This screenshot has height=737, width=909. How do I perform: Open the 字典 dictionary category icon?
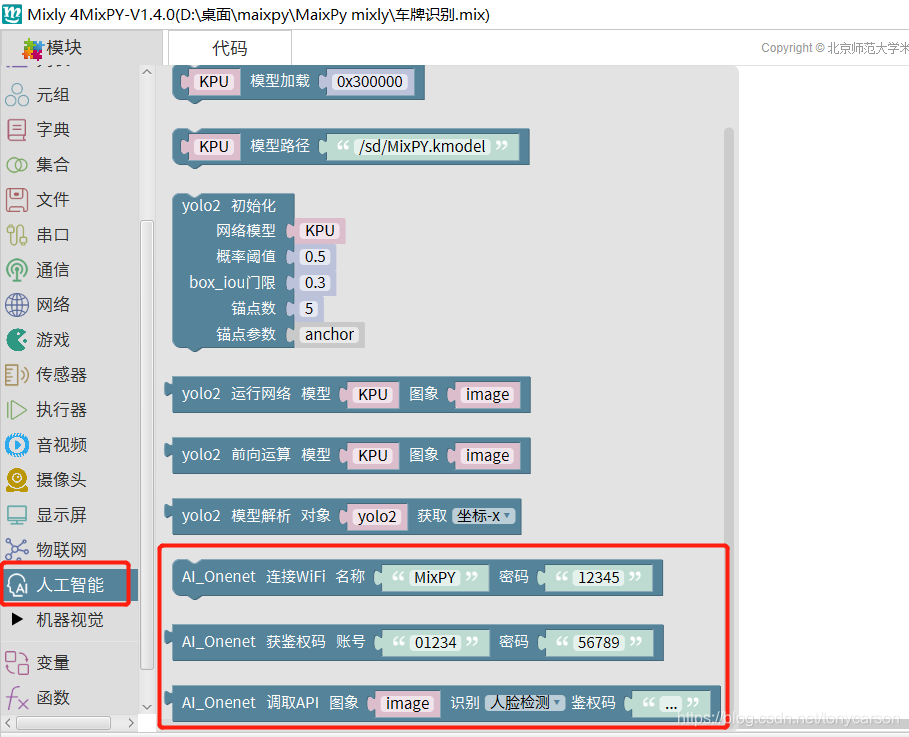pyautogui.click(x=17, y=129)
